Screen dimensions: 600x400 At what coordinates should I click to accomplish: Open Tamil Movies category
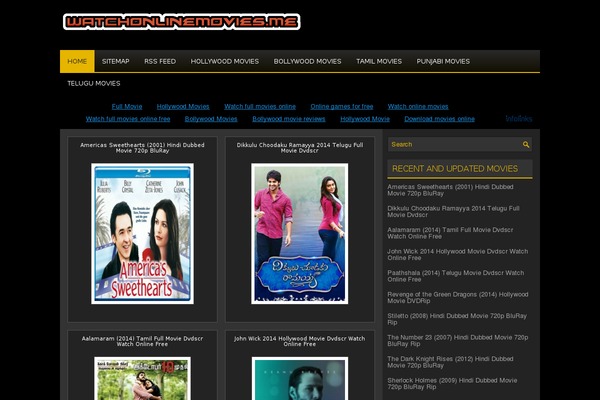coord(379,61)
